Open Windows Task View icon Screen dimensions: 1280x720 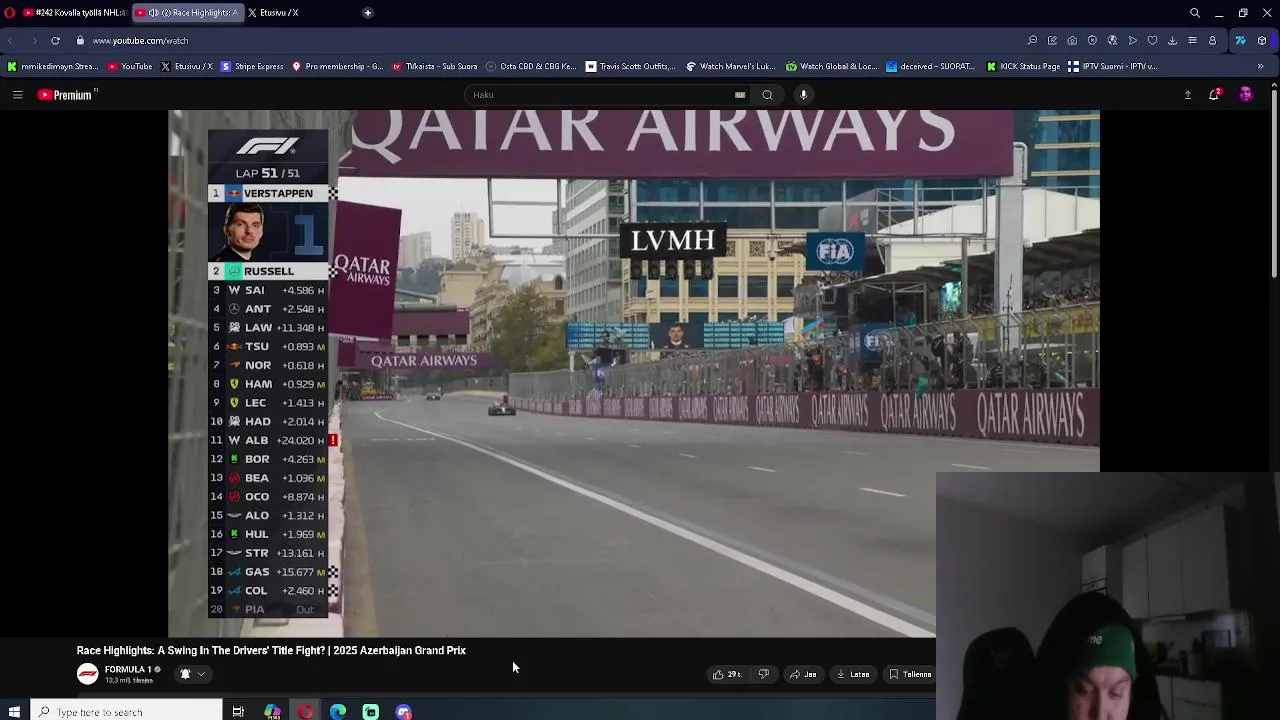238,712
